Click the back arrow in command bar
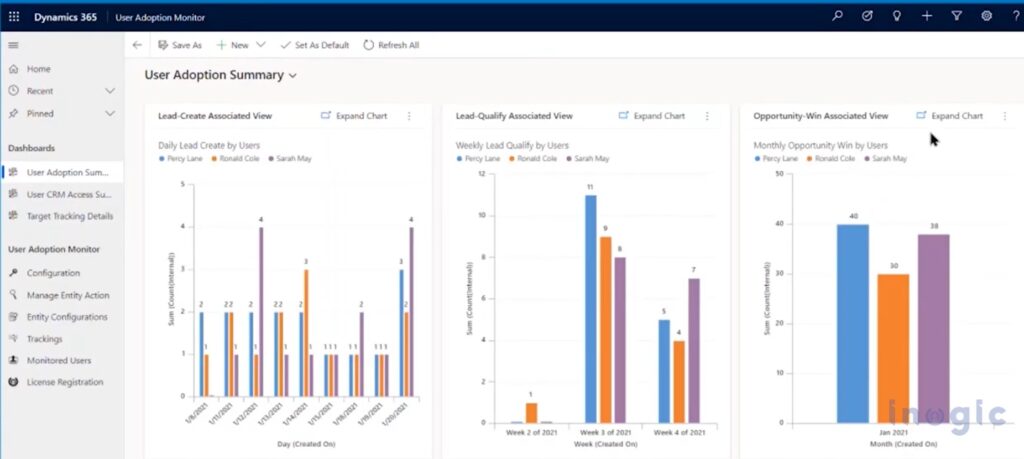This screenshot has width=1024, height=459. click(x=137, y=45)
